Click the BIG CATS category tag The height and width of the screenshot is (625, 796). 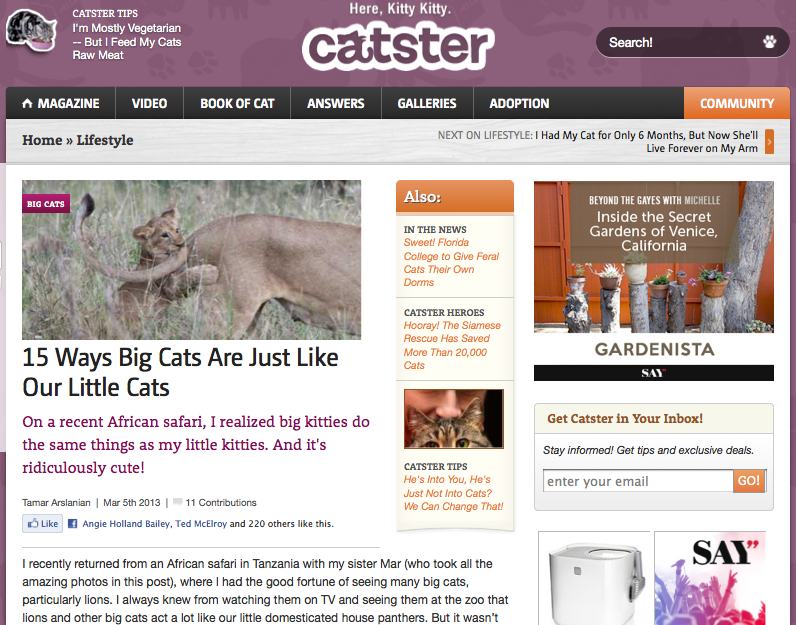tap(46, 204)
